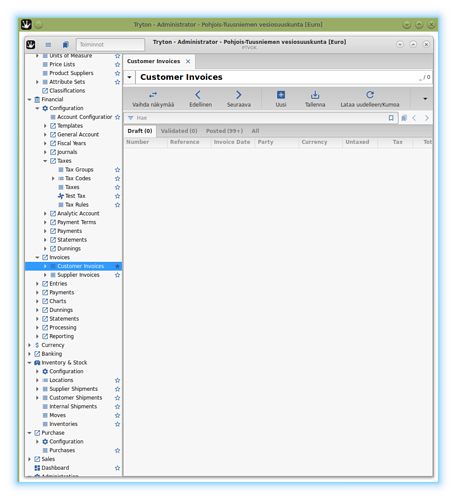The width and height of the screenshot is (456, 500).
Task: Expand the Fiscal Years node
Action: (45, 143)
